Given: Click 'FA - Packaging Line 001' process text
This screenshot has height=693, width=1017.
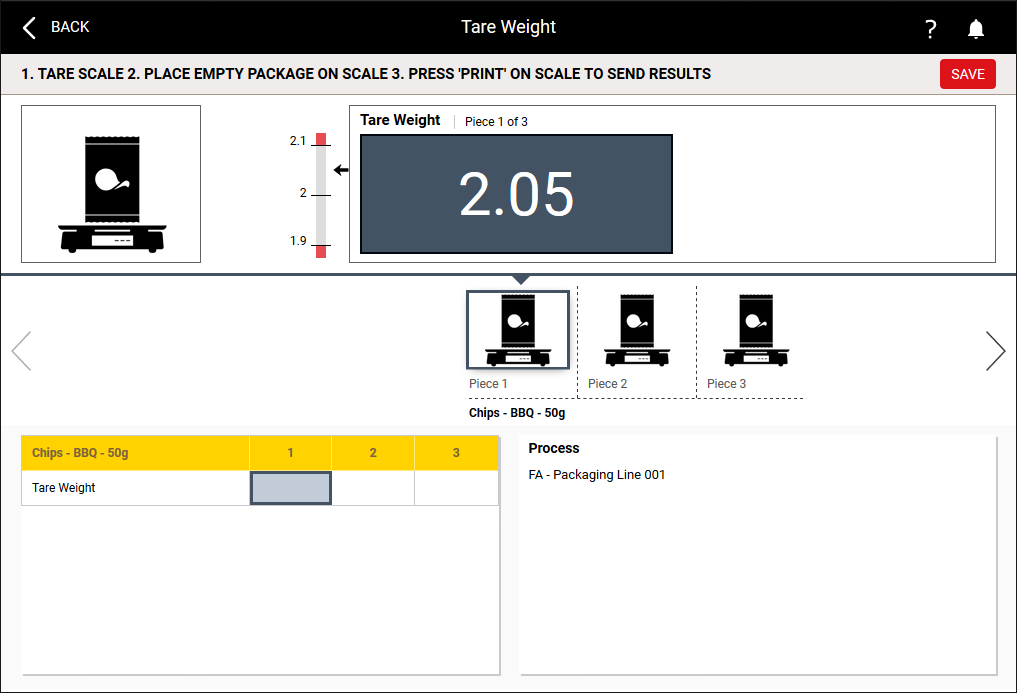Looking at the screenshot, I should click(597, 475).
